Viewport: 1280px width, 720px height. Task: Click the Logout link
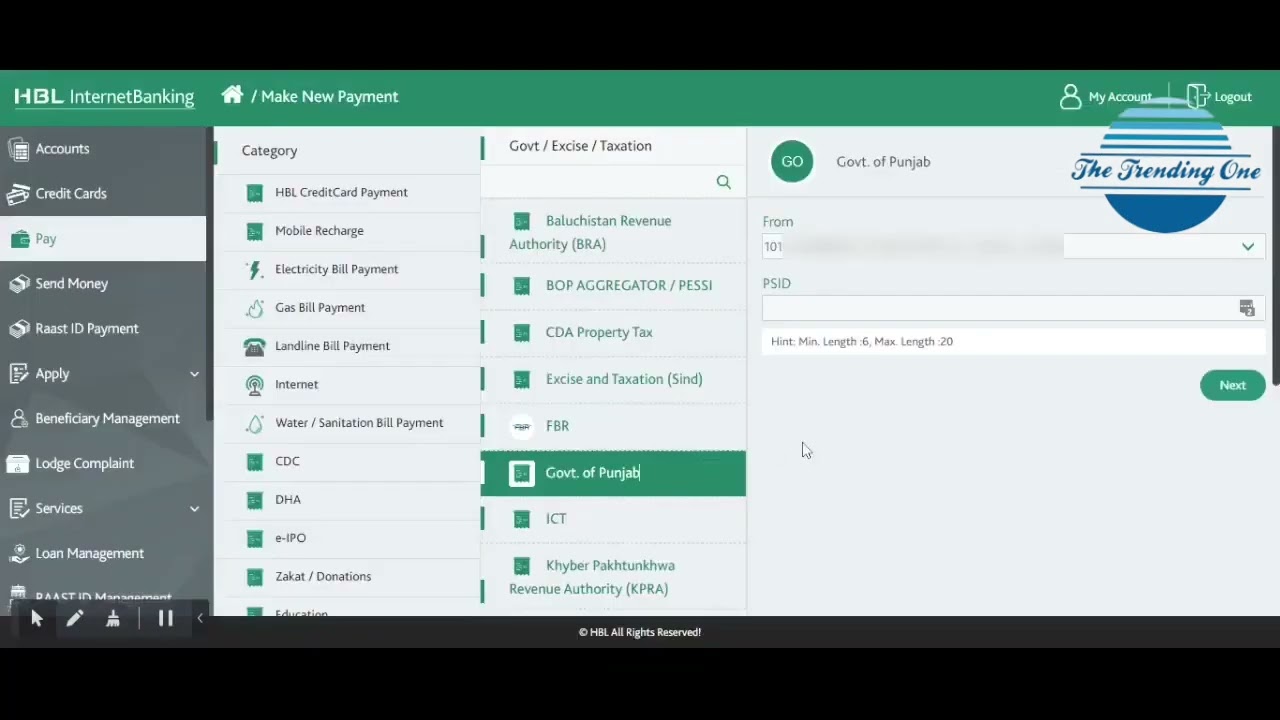coord(1232,97)
